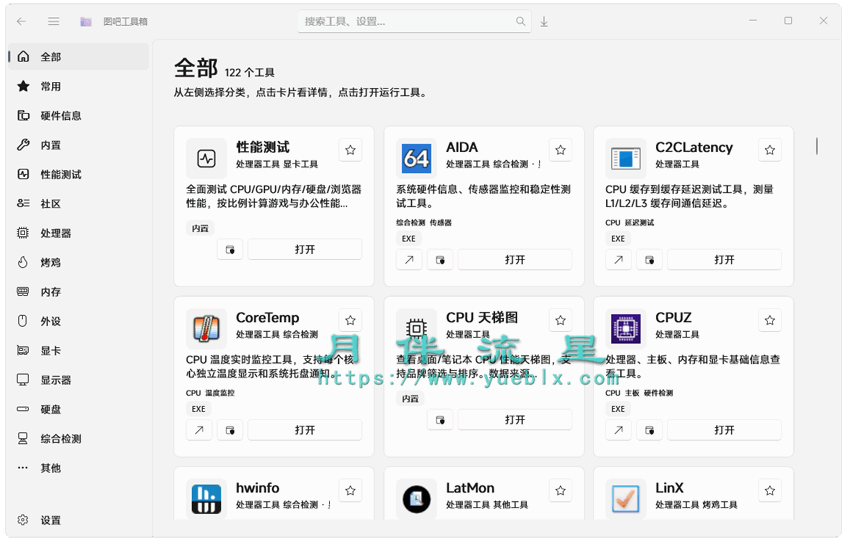Image resolution: width=850 pixels, height=544 pixels.
Task: Select the 显卡 category
Action: [x=79, y=350]
